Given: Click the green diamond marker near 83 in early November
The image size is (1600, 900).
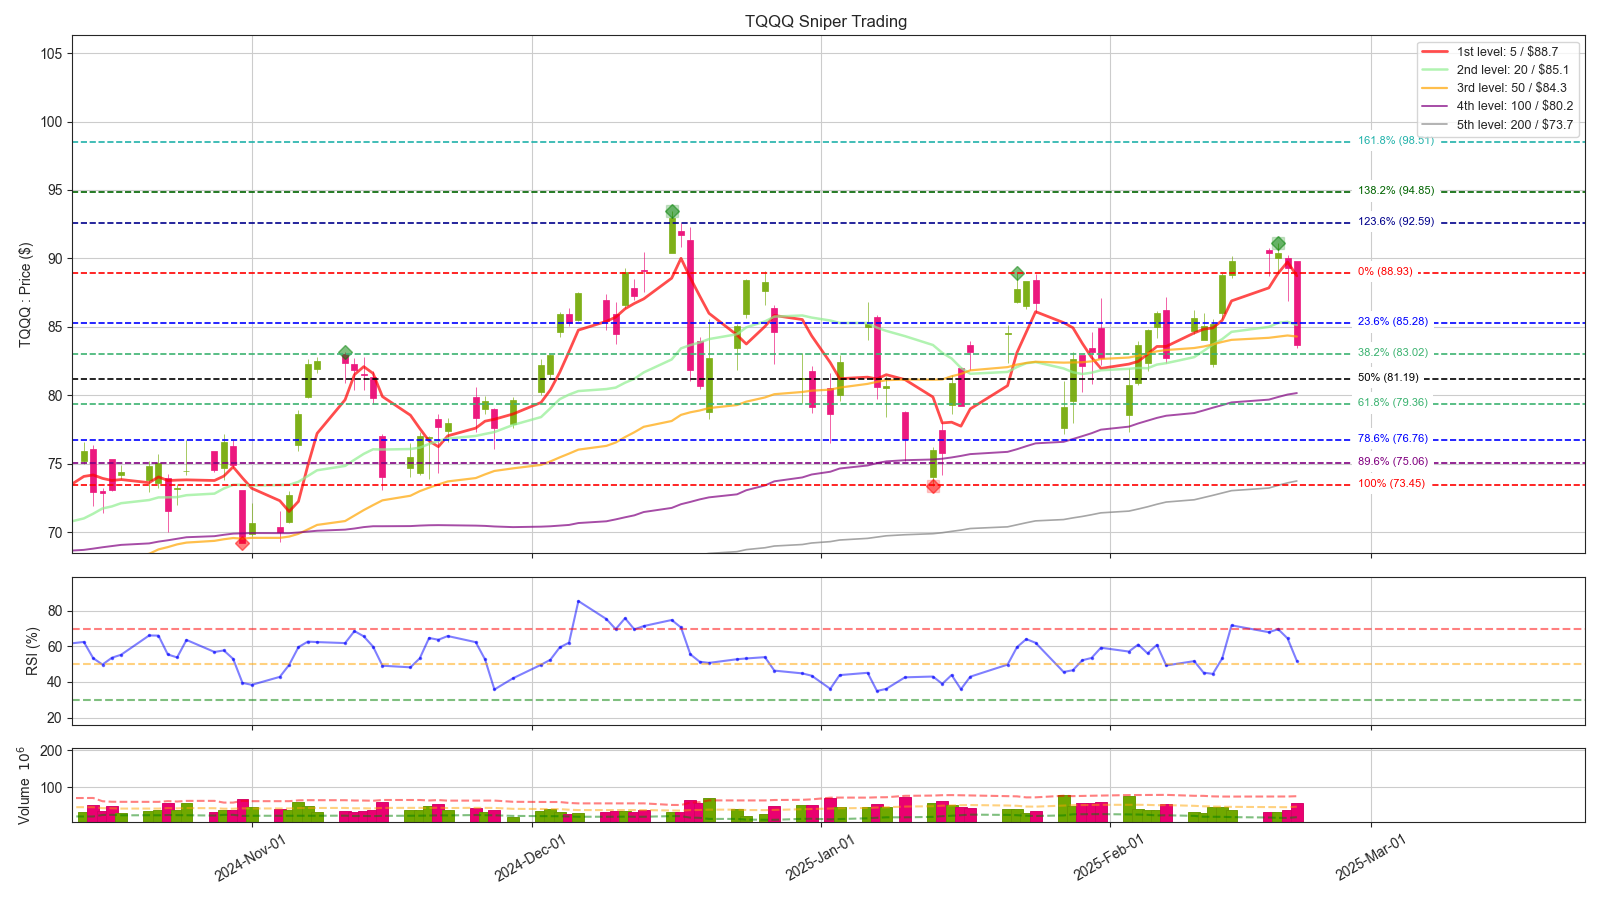Looking at the screenshot, I should pyautogui.click(x=345, y=352).
